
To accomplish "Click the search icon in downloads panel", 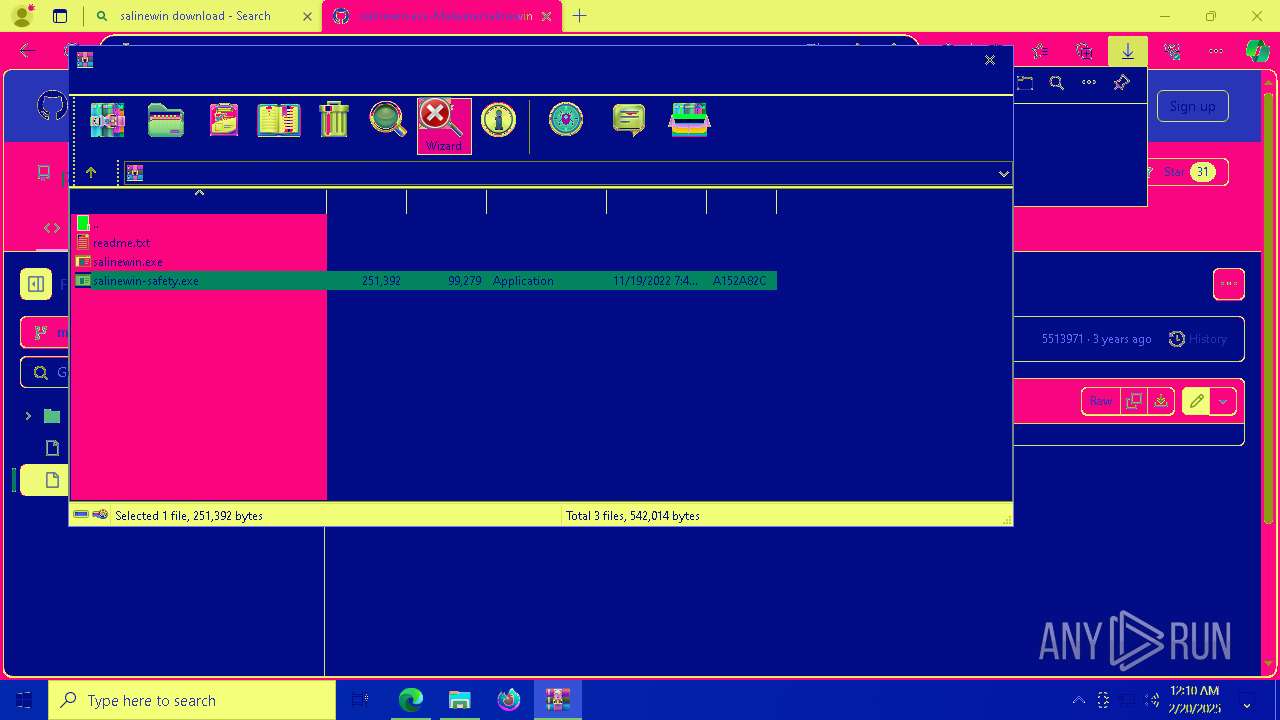I will (1057, 83).
